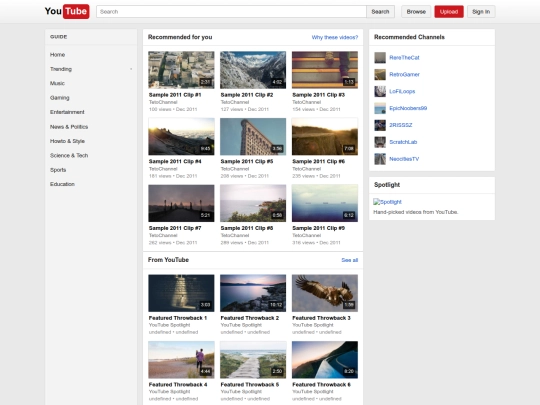This screenshot has height=405, width=540.
Task: Play Featured Throwback 5 thumbnail
Action: 253,360
